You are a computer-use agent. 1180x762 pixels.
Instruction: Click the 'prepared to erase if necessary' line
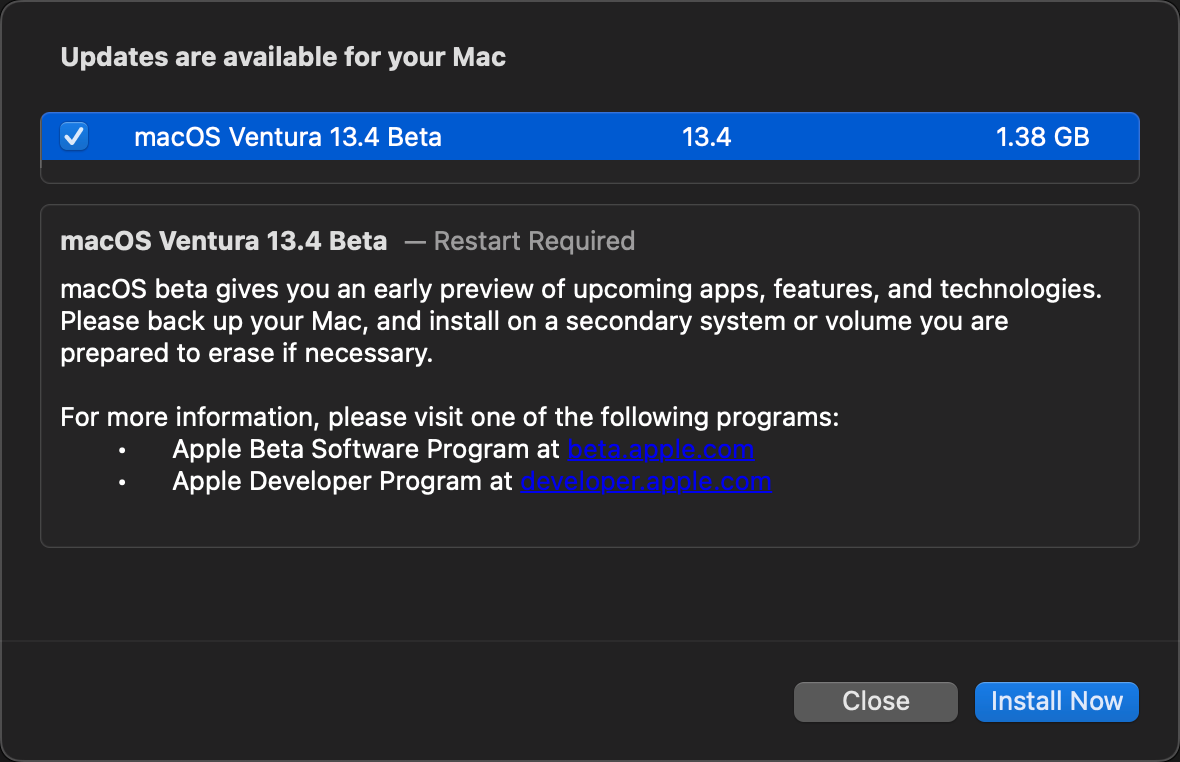coord(246,354)
